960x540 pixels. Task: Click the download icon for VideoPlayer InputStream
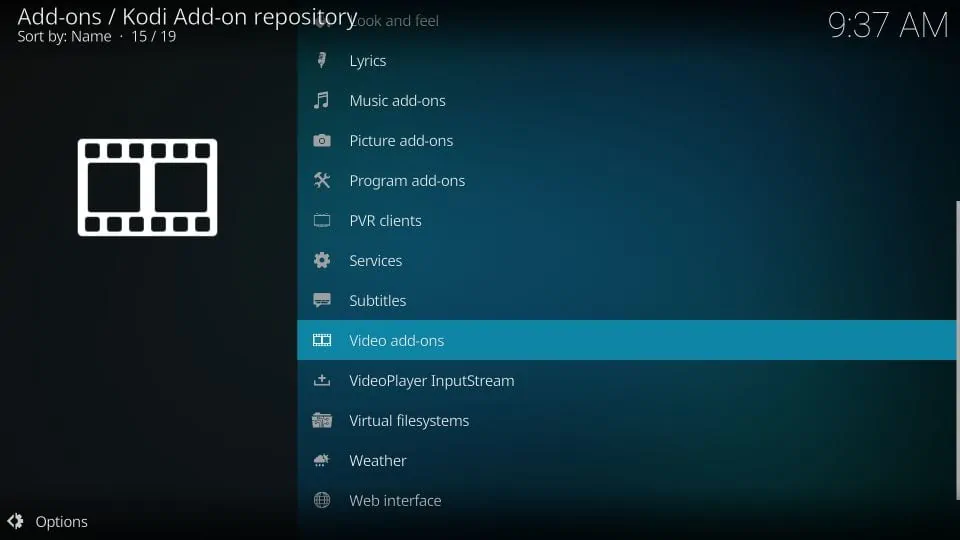click(x=321, y=381)
